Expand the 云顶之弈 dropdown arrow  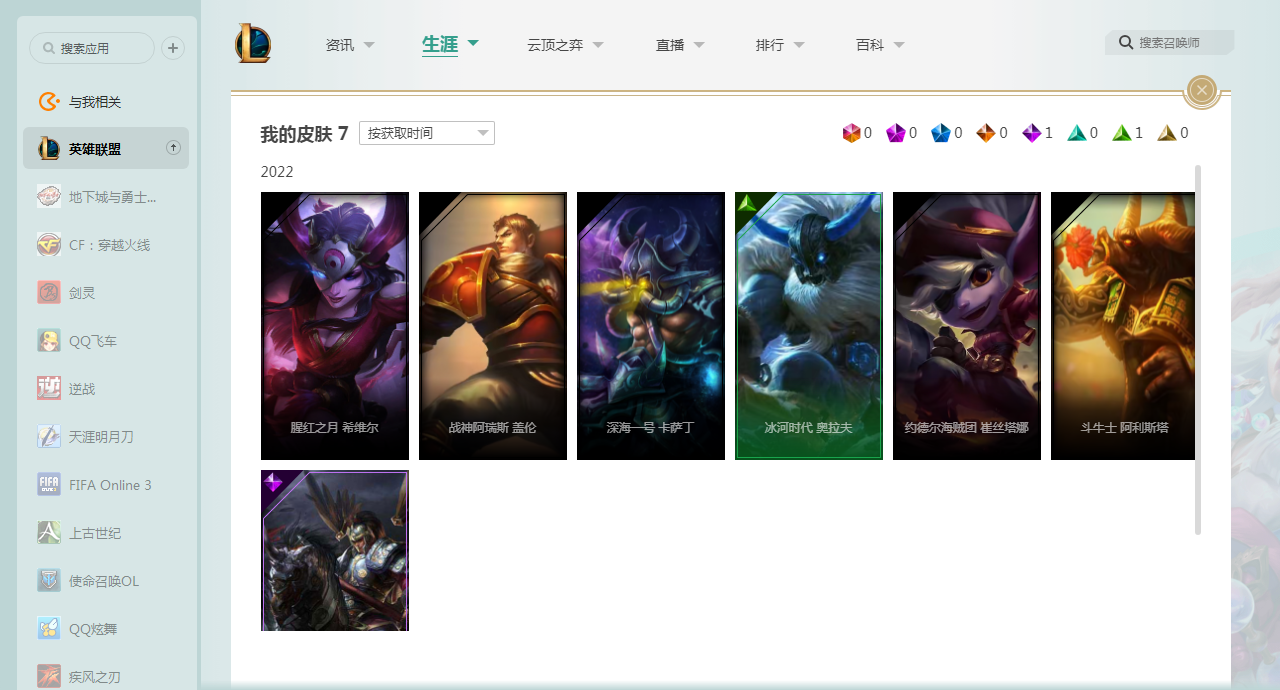pos(598,45)
